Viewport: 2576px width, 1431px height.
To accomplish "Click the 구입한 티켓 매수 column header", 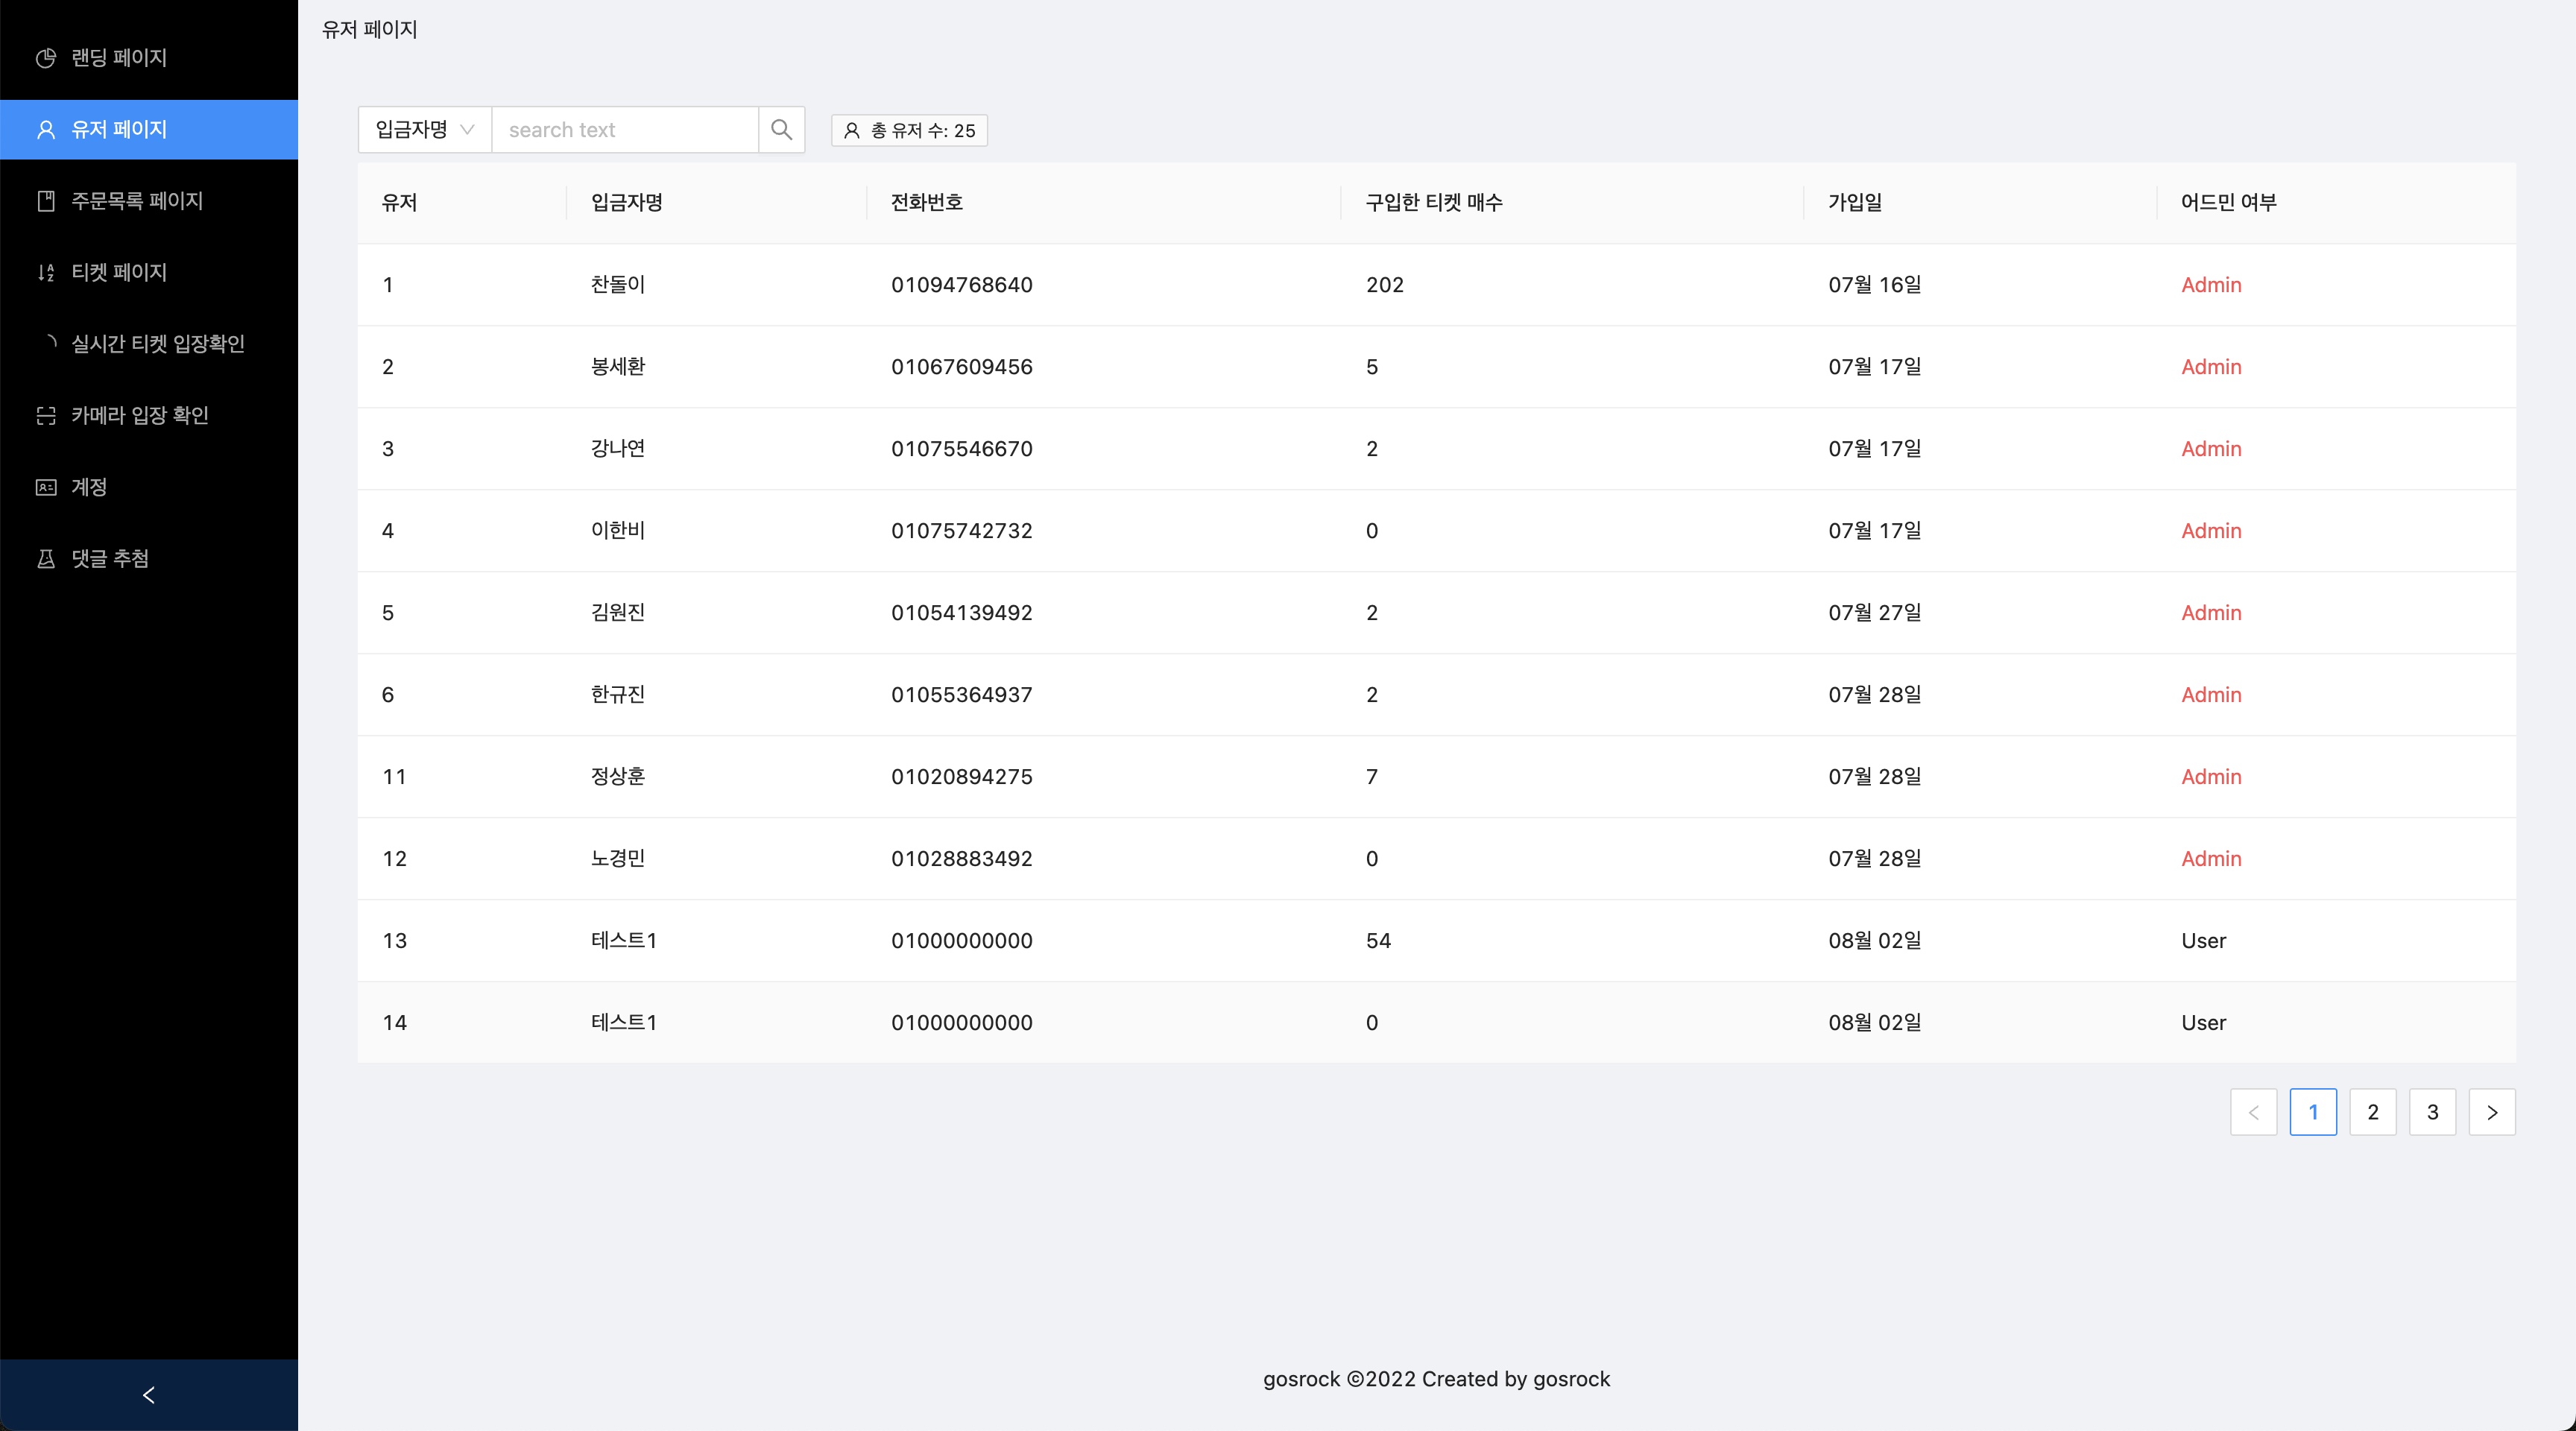I will point(1434,203).
